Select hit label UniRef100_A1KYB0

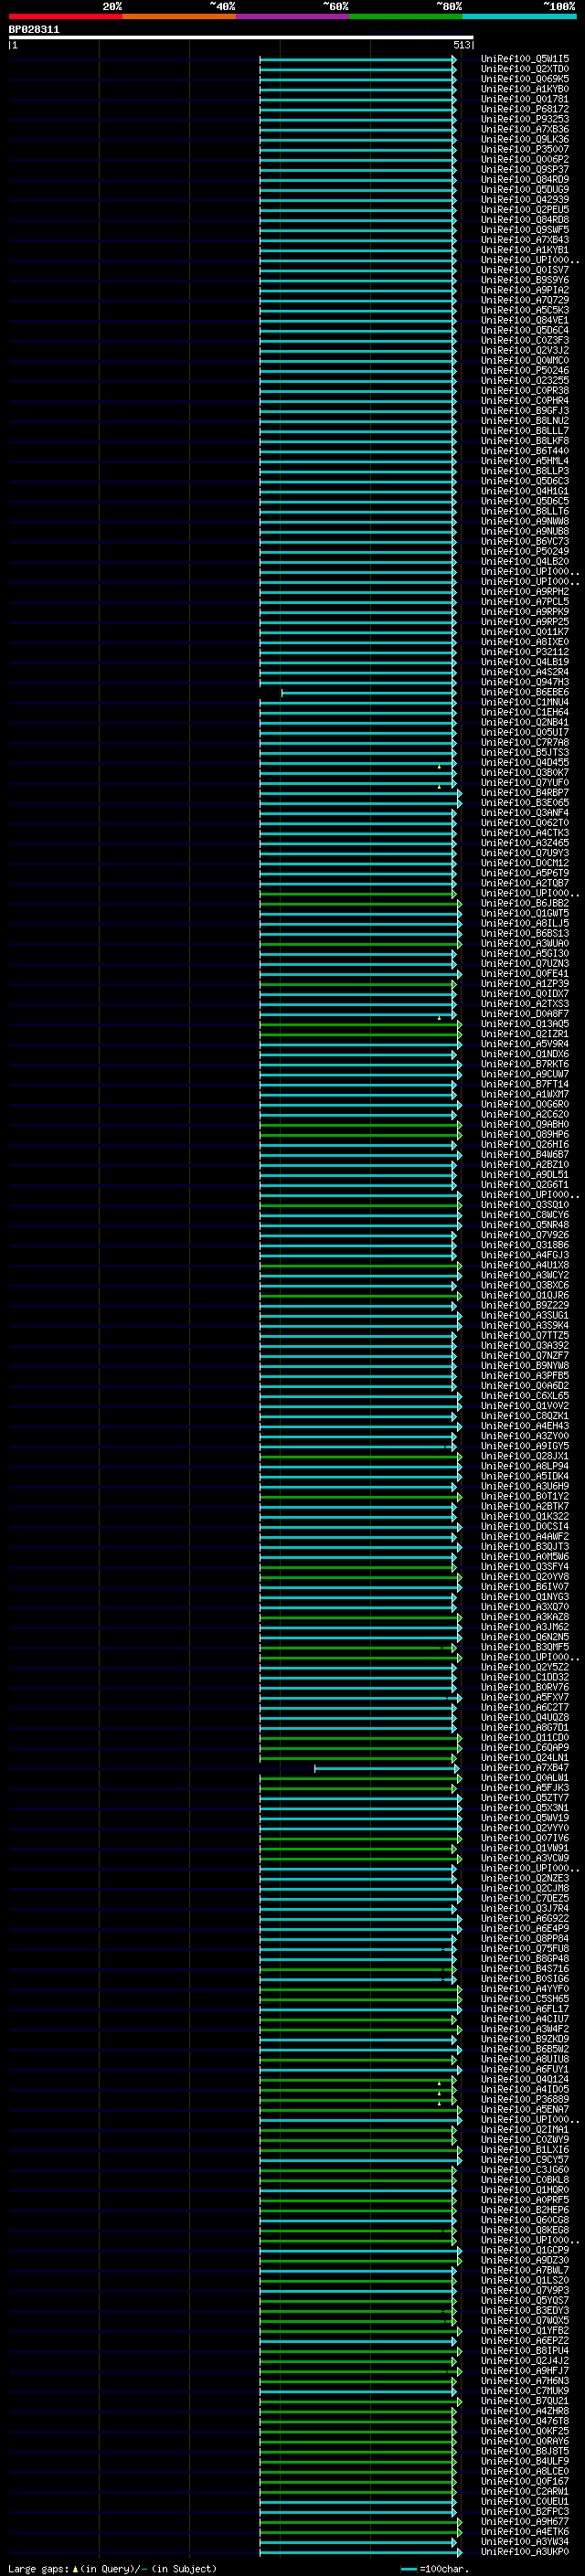(x=525, y=89)
